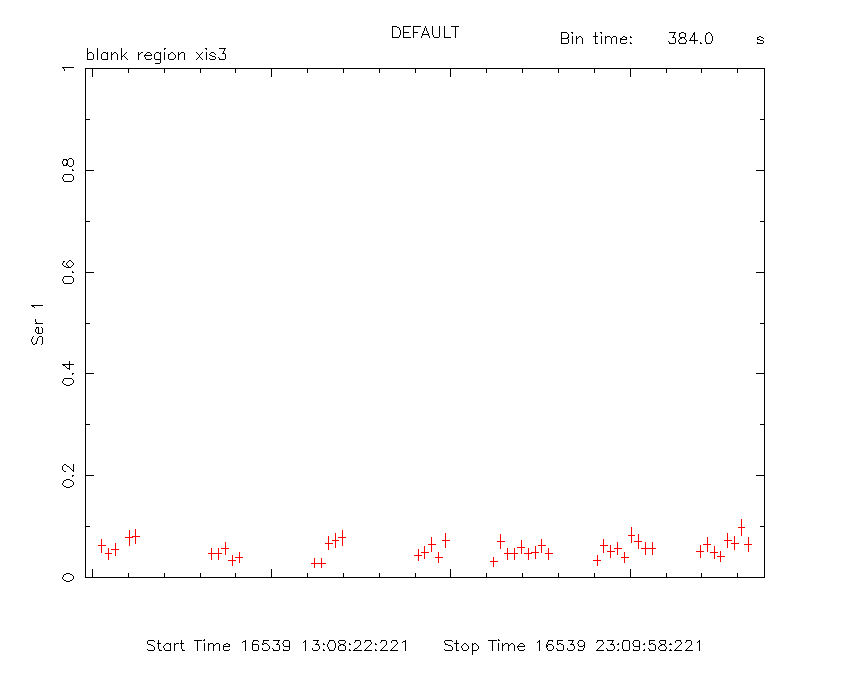Click the 'Bin time:' label
The image size is (850, 680).
596,39
